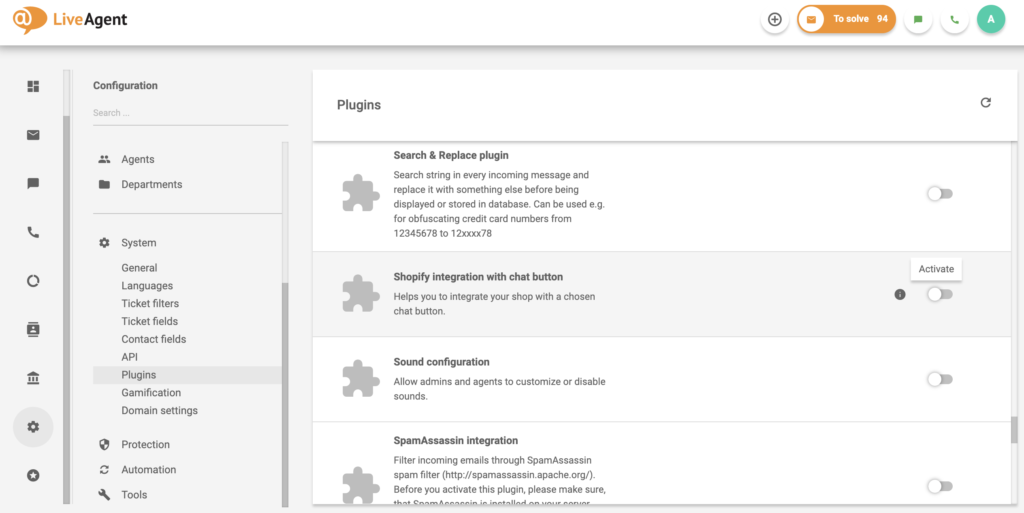This screenshot has height=513, width=1024.
Task: Click the Configuration search field
Action: point(188,113)
